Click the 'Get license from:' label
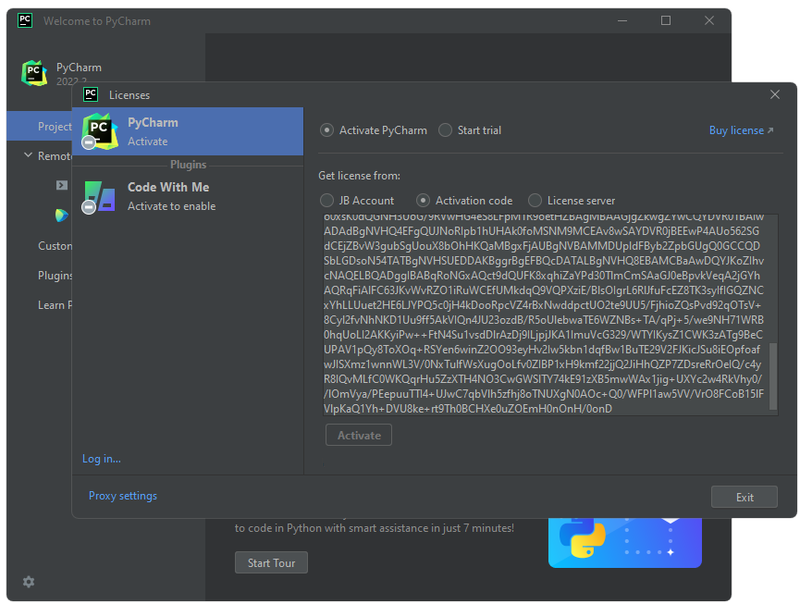This screenshot has width=800, height=604. 359,175
